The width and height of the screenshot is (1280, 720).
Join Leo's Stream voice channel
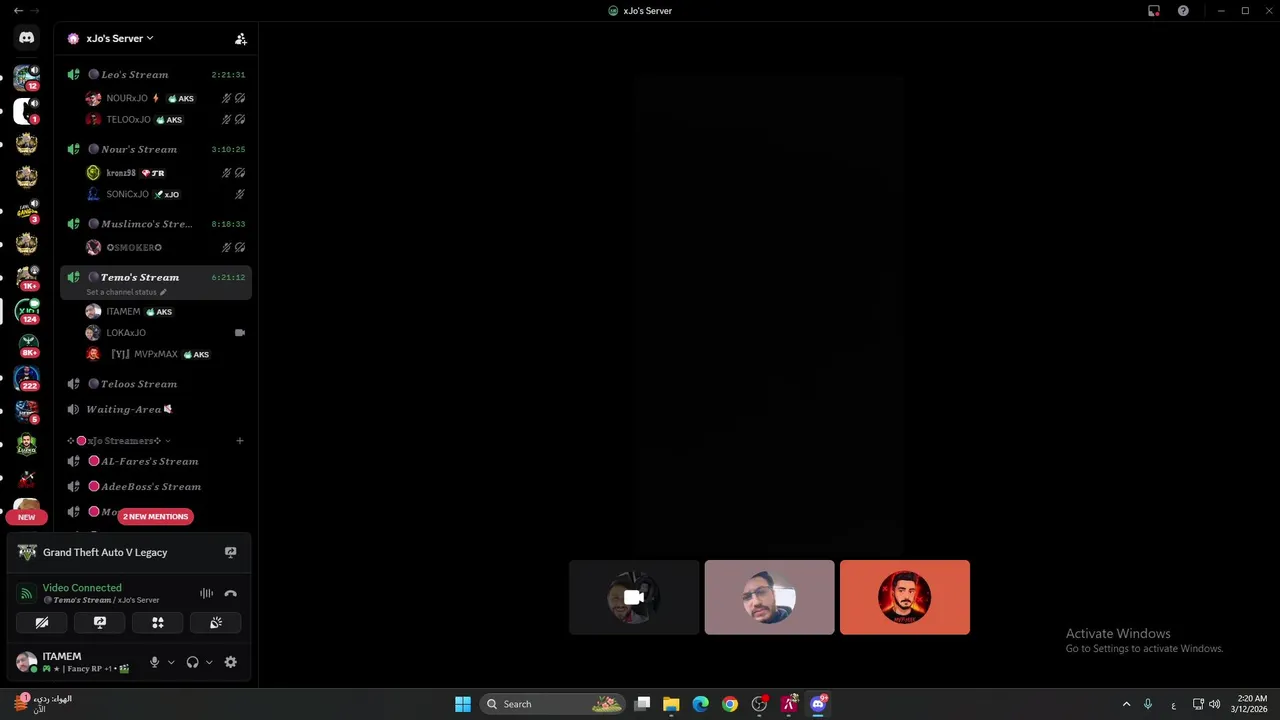pyautogui.click(x=156, y=74)
